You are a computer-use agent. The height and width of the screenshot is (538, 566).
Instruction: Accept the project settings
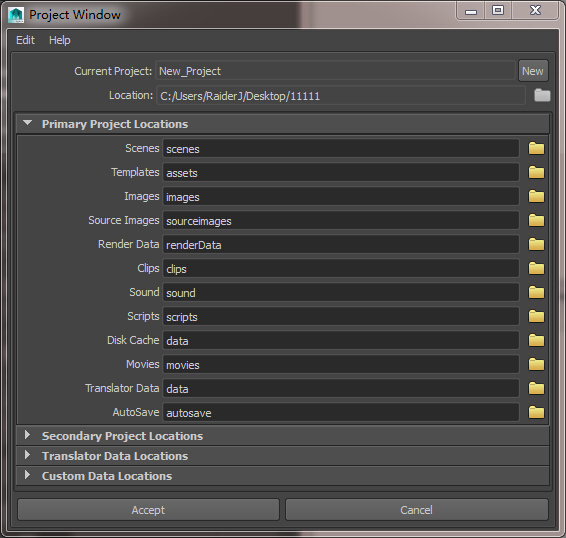click(x=148, y=509)
